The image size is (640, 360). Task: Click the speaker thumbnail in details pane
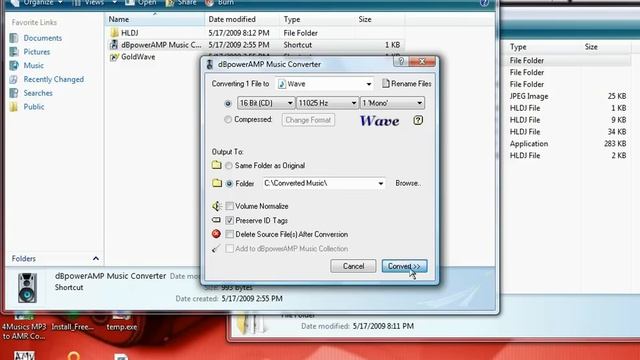coord(27,288)
